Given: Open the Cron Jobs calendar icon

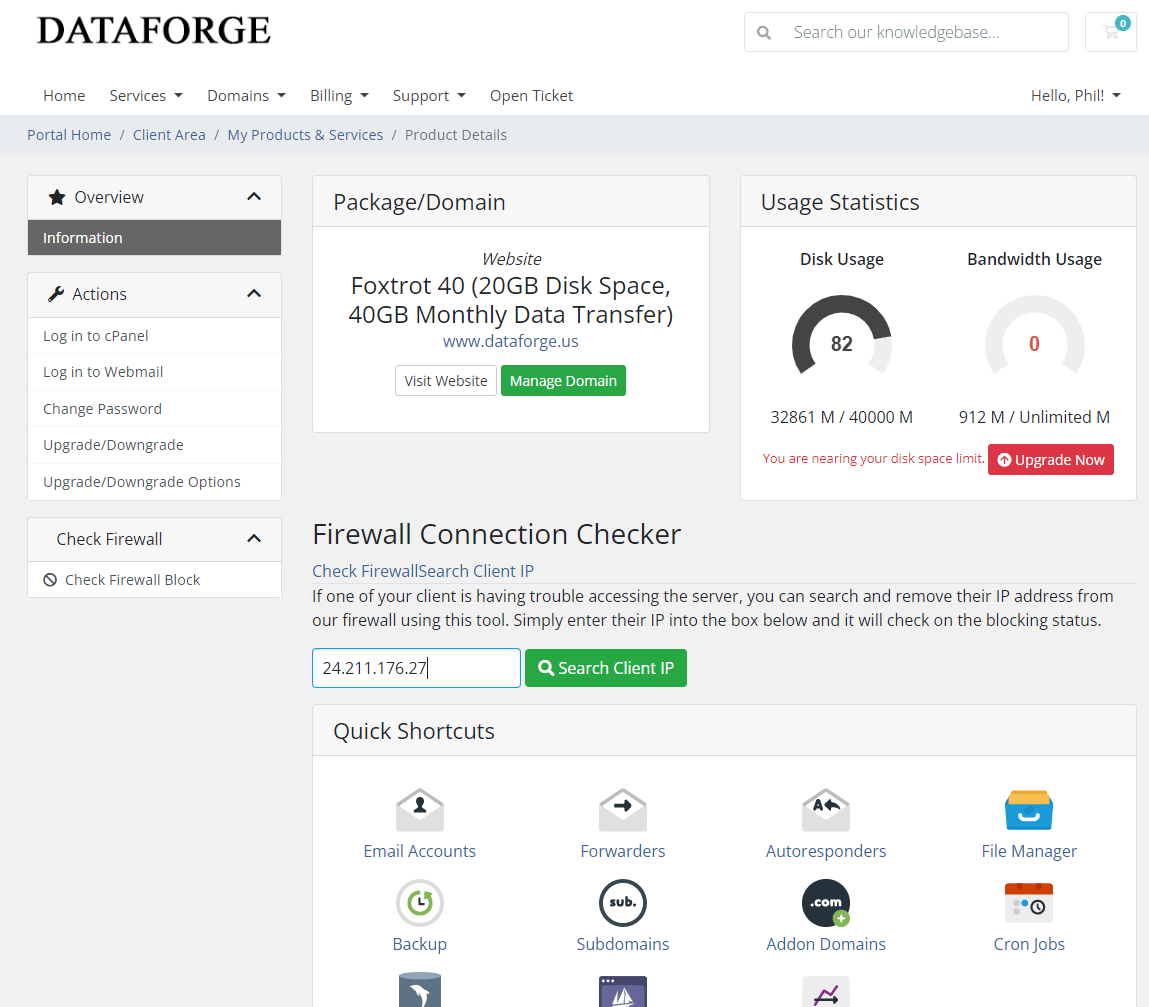Looking at the screenshot, I should (x=1029, y=903).
